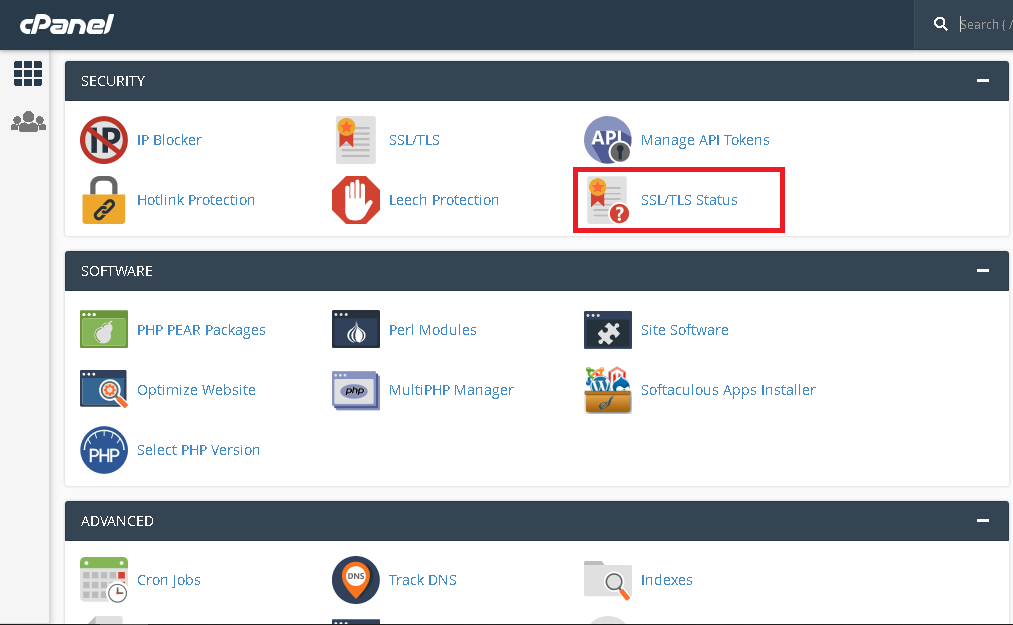
Task: Click the MultiPHP Manager icon
Action: click(x=356, y=390)
